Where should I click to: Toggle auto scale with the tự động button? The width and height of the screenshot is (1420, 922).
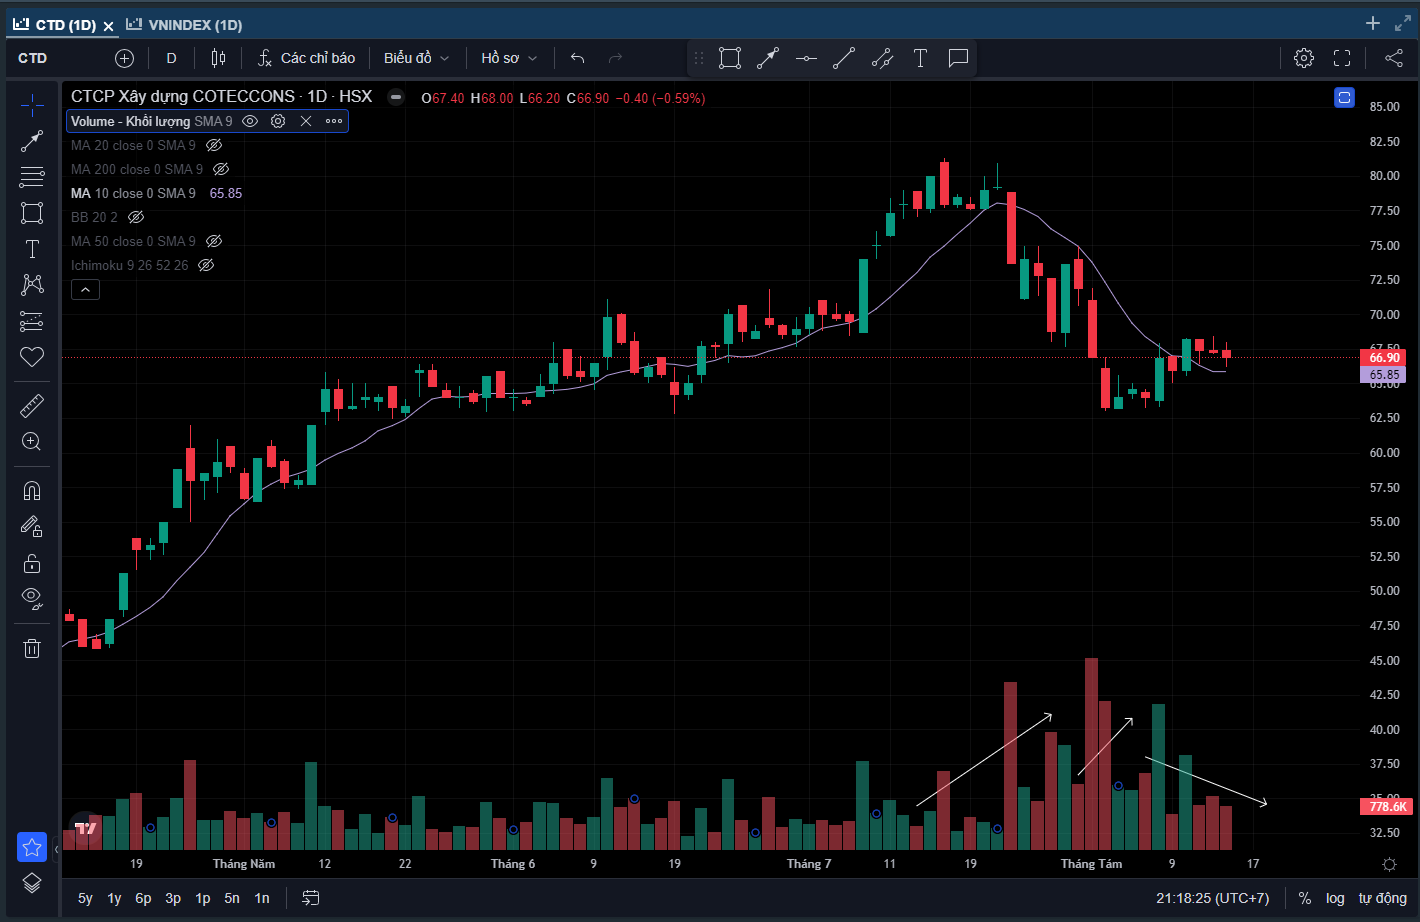1383,898
